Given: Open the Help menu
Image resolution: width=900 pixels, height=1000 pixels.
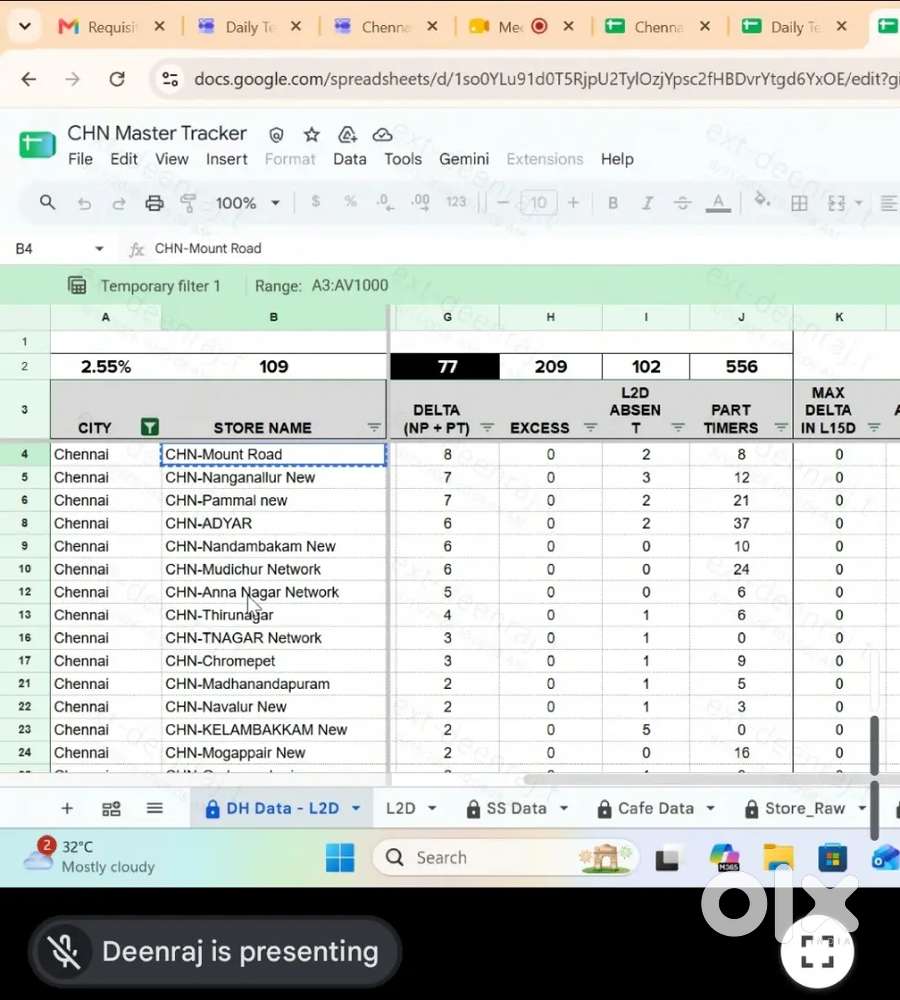Looking at the screenshot, I should click(x=617, y=159).
